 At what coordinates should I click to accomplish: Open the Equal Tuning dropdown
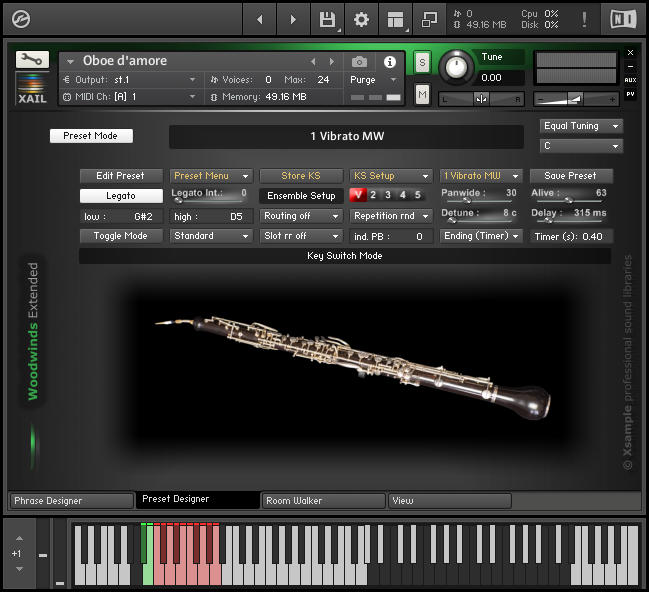[x=581, y=126]
